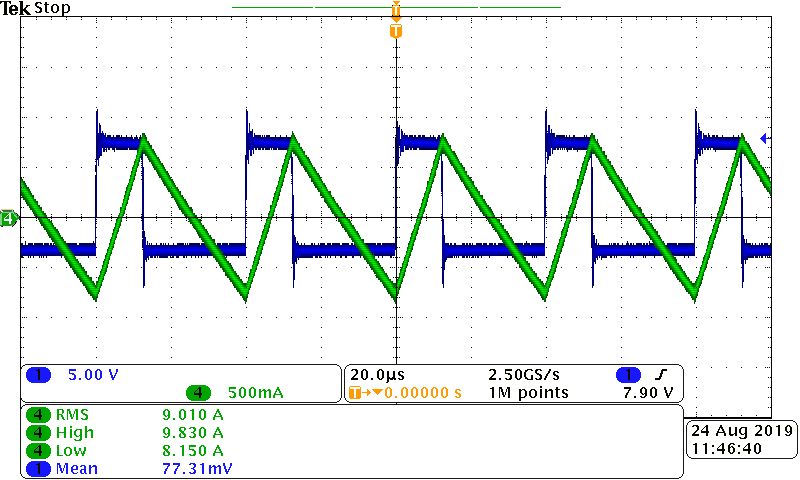
Task: Click the 11:46:40 time stamp
Action: (x=727, y=449)
